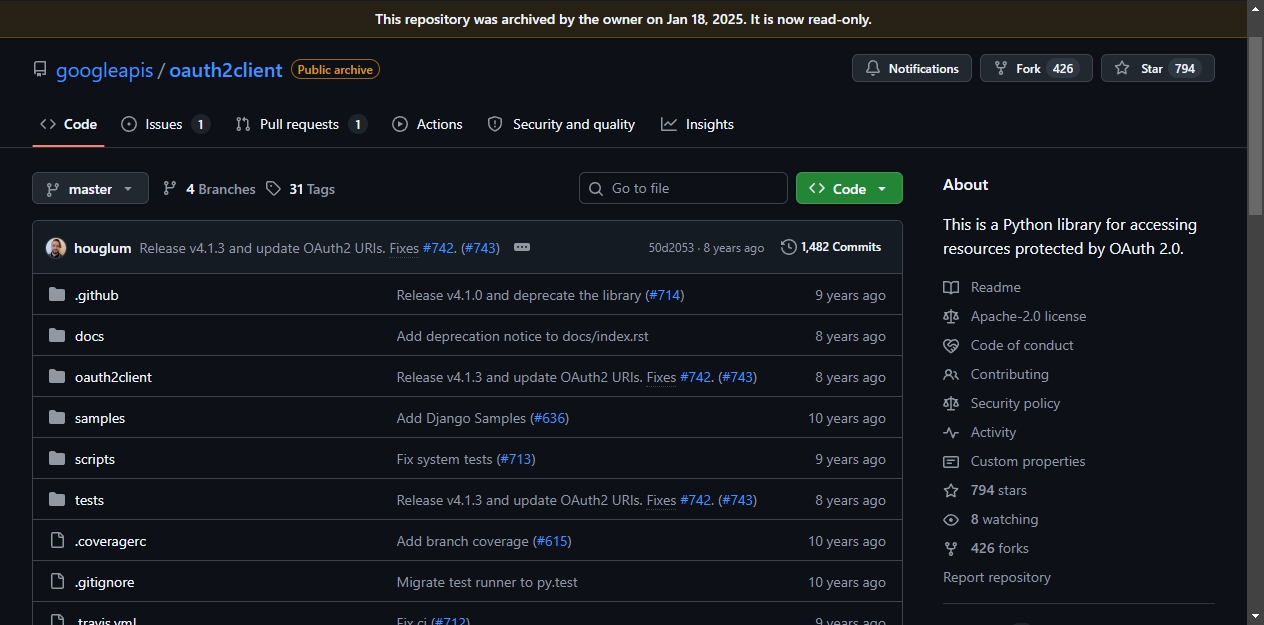Open the oauth2client repository link
The width and height of the screenshot is (1264, 625).
[226, 70]
